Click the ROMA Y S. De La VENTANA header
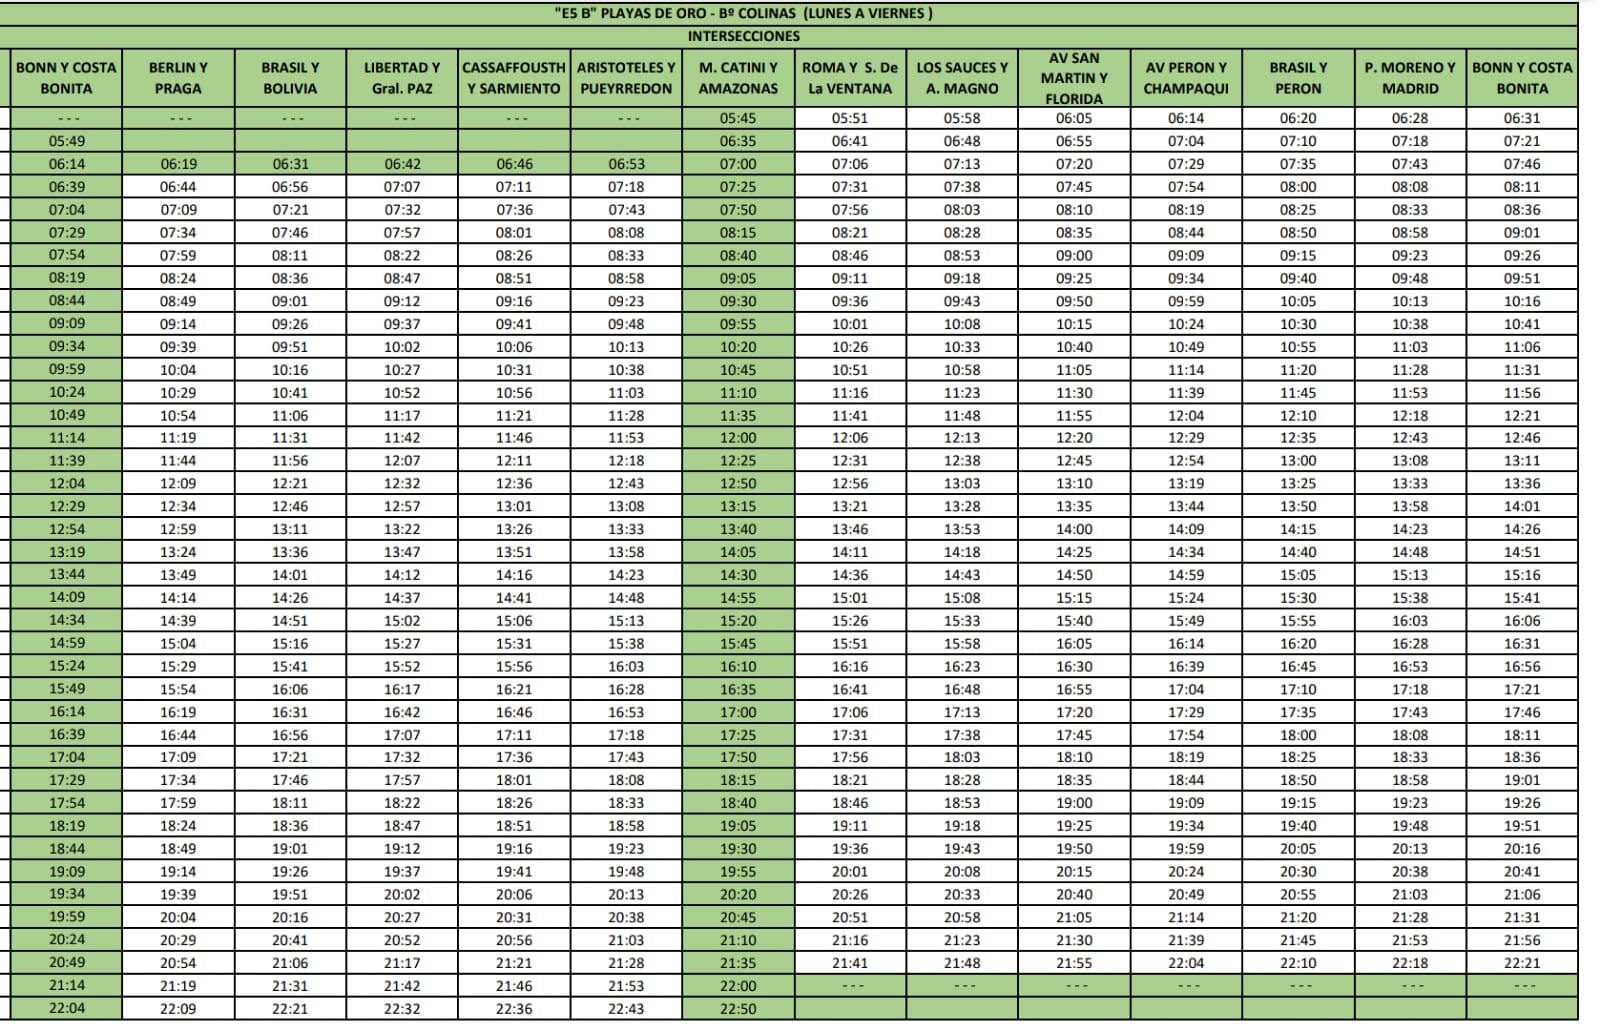Viewport: 1600px width, 1030px height. [x=850, y=78]
